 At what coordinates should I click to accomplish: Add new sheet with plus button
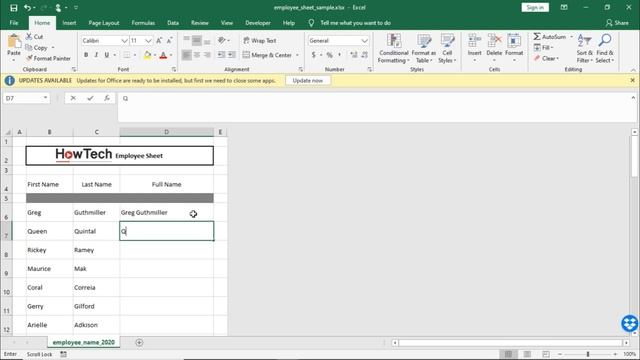point(139,342)
